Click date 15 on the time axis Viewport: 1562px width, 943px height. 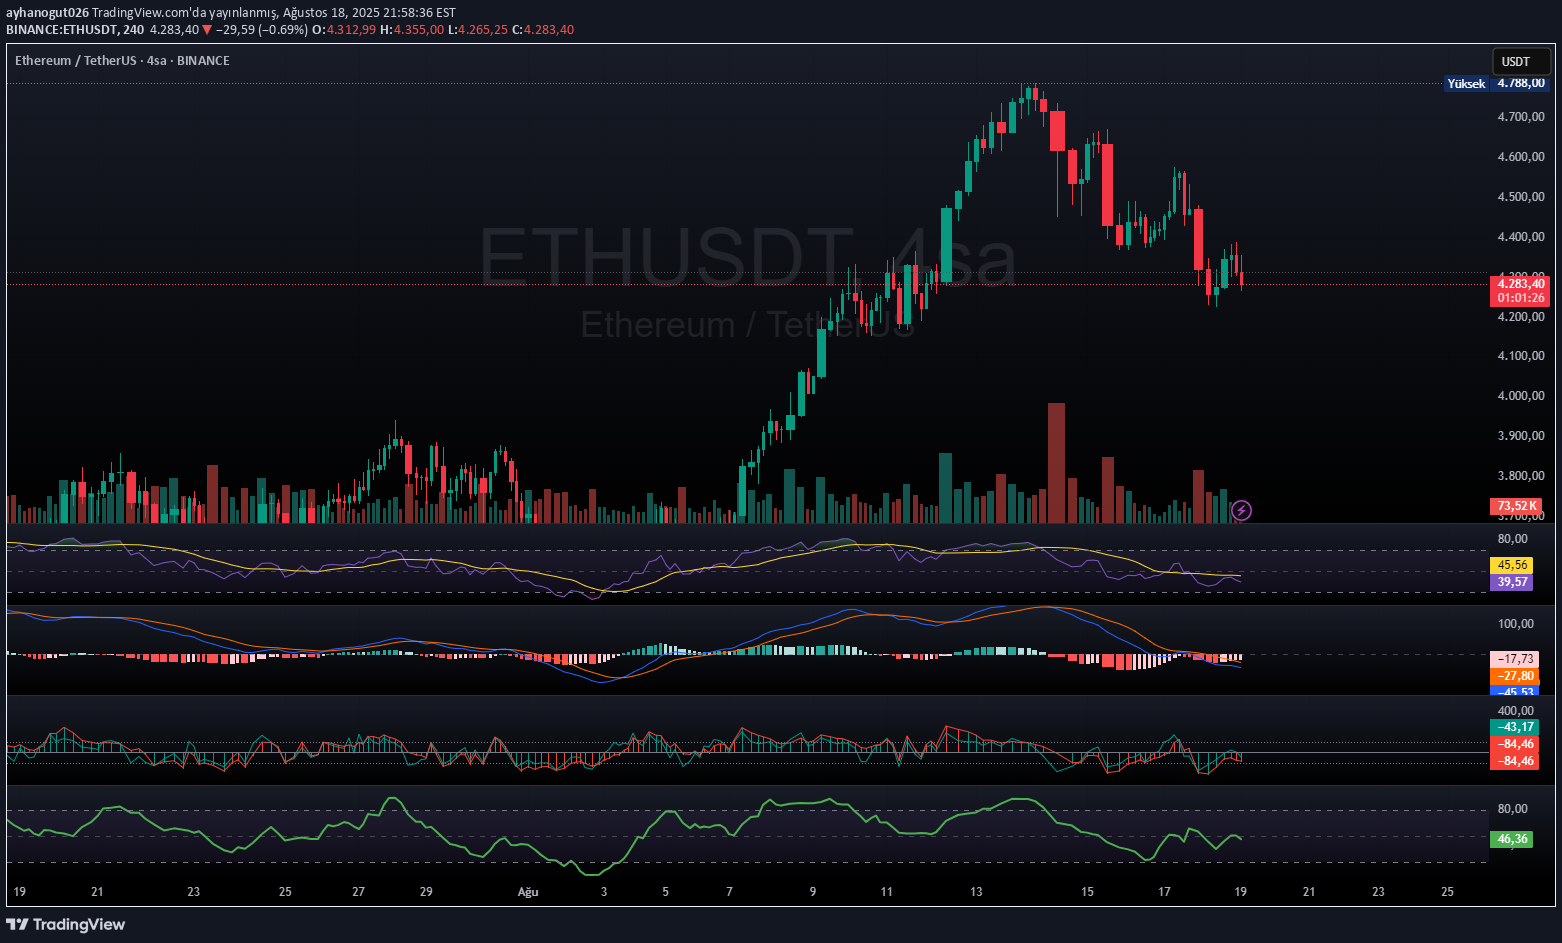click(1088, 892)
